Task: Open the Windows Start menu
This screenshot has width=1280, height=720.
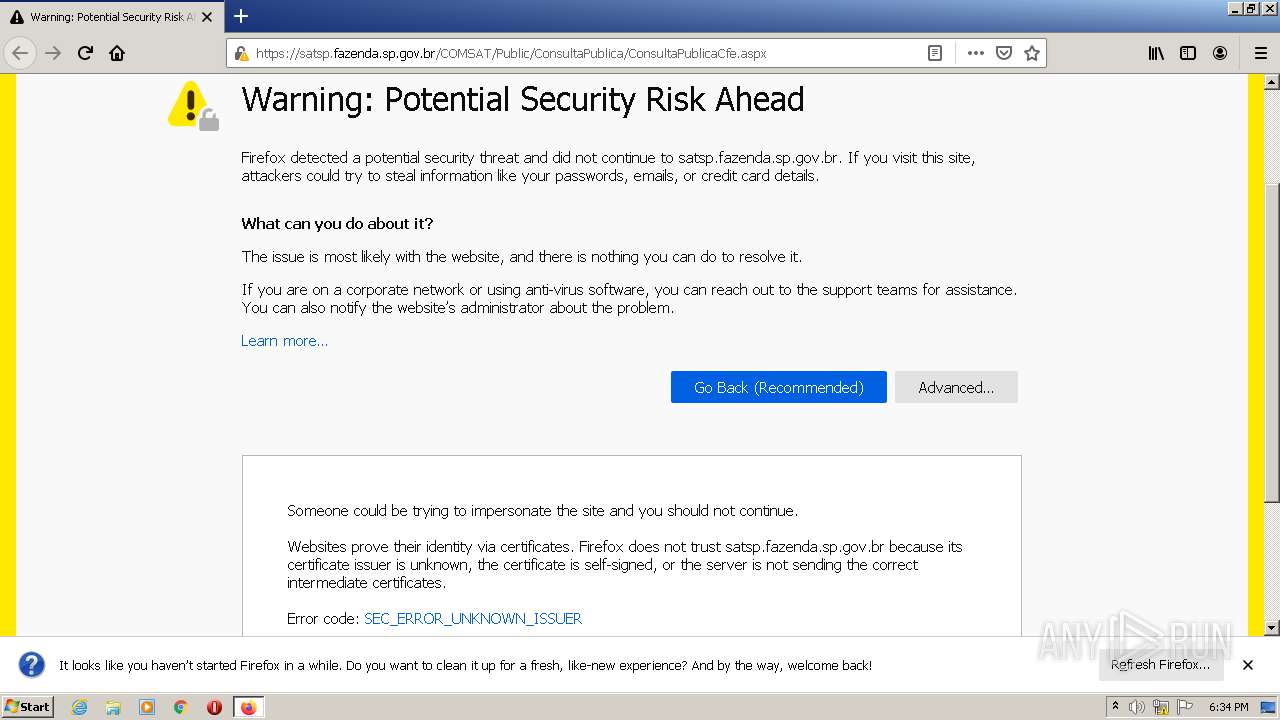Action: (x=27, y=707)
